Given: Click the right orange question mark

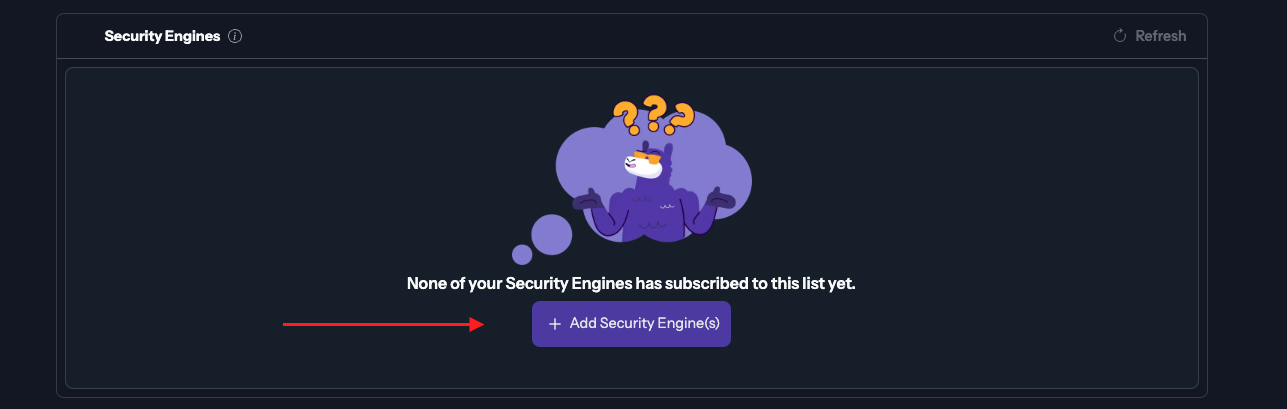Looking at the screenshot, I should coord(682,118).
